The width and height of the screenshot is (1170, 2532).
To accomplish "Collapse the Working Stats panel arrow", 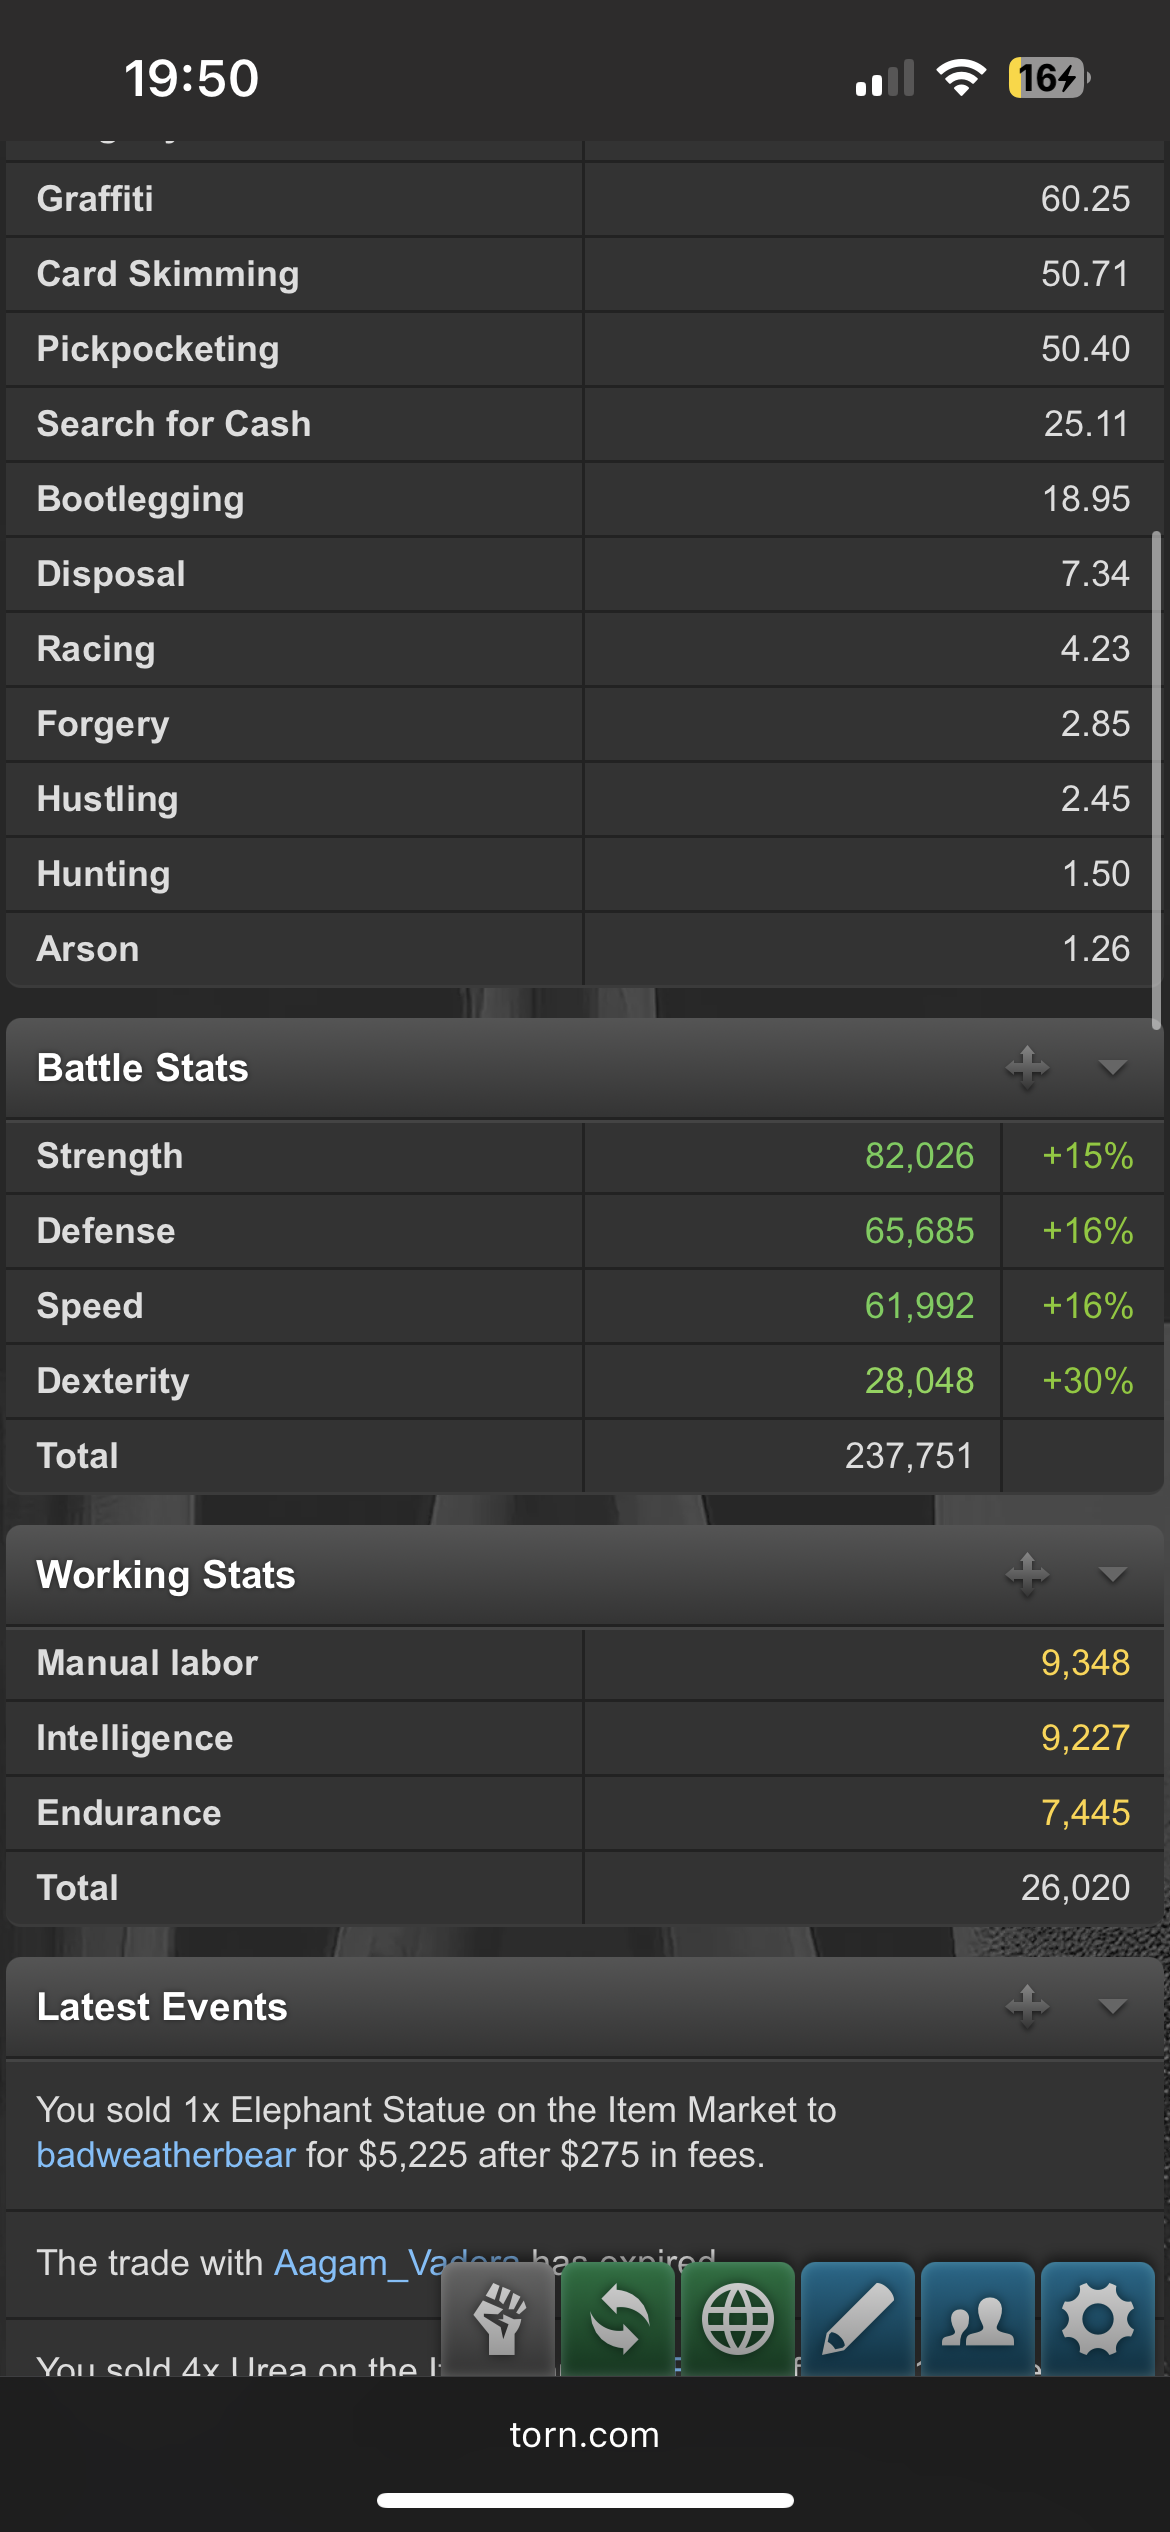I will pyautogui.click(x=1112, y=1575).
